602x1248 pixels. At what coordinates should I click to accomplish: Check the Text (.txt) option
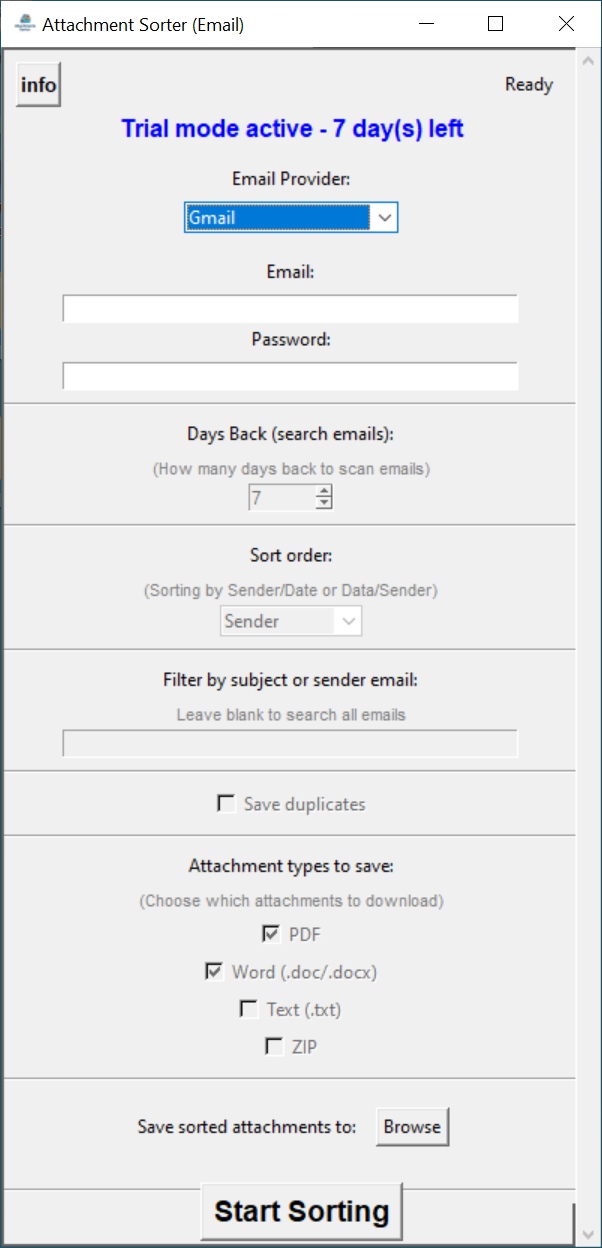[x=249, y=1009]
